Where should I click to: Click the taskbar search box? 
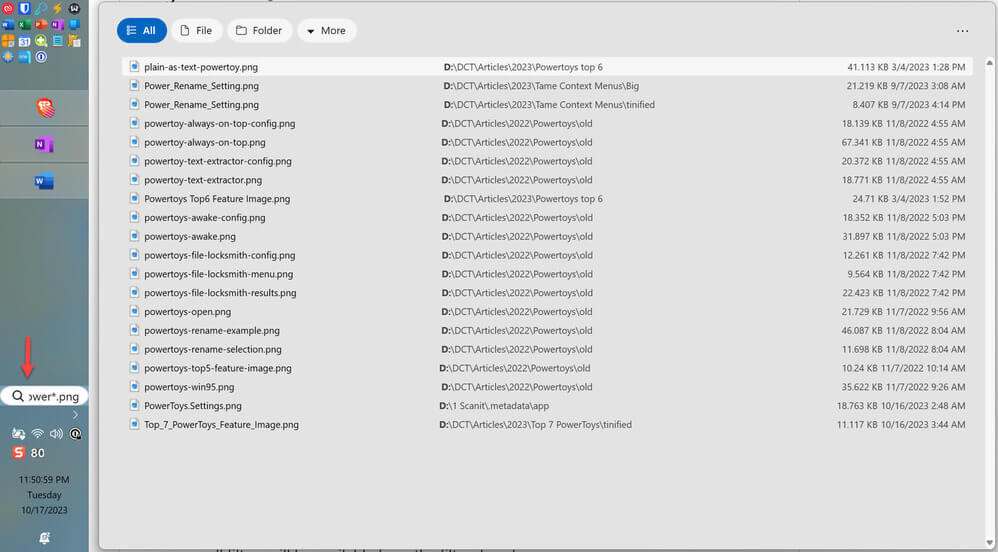(x=44, y=396)
